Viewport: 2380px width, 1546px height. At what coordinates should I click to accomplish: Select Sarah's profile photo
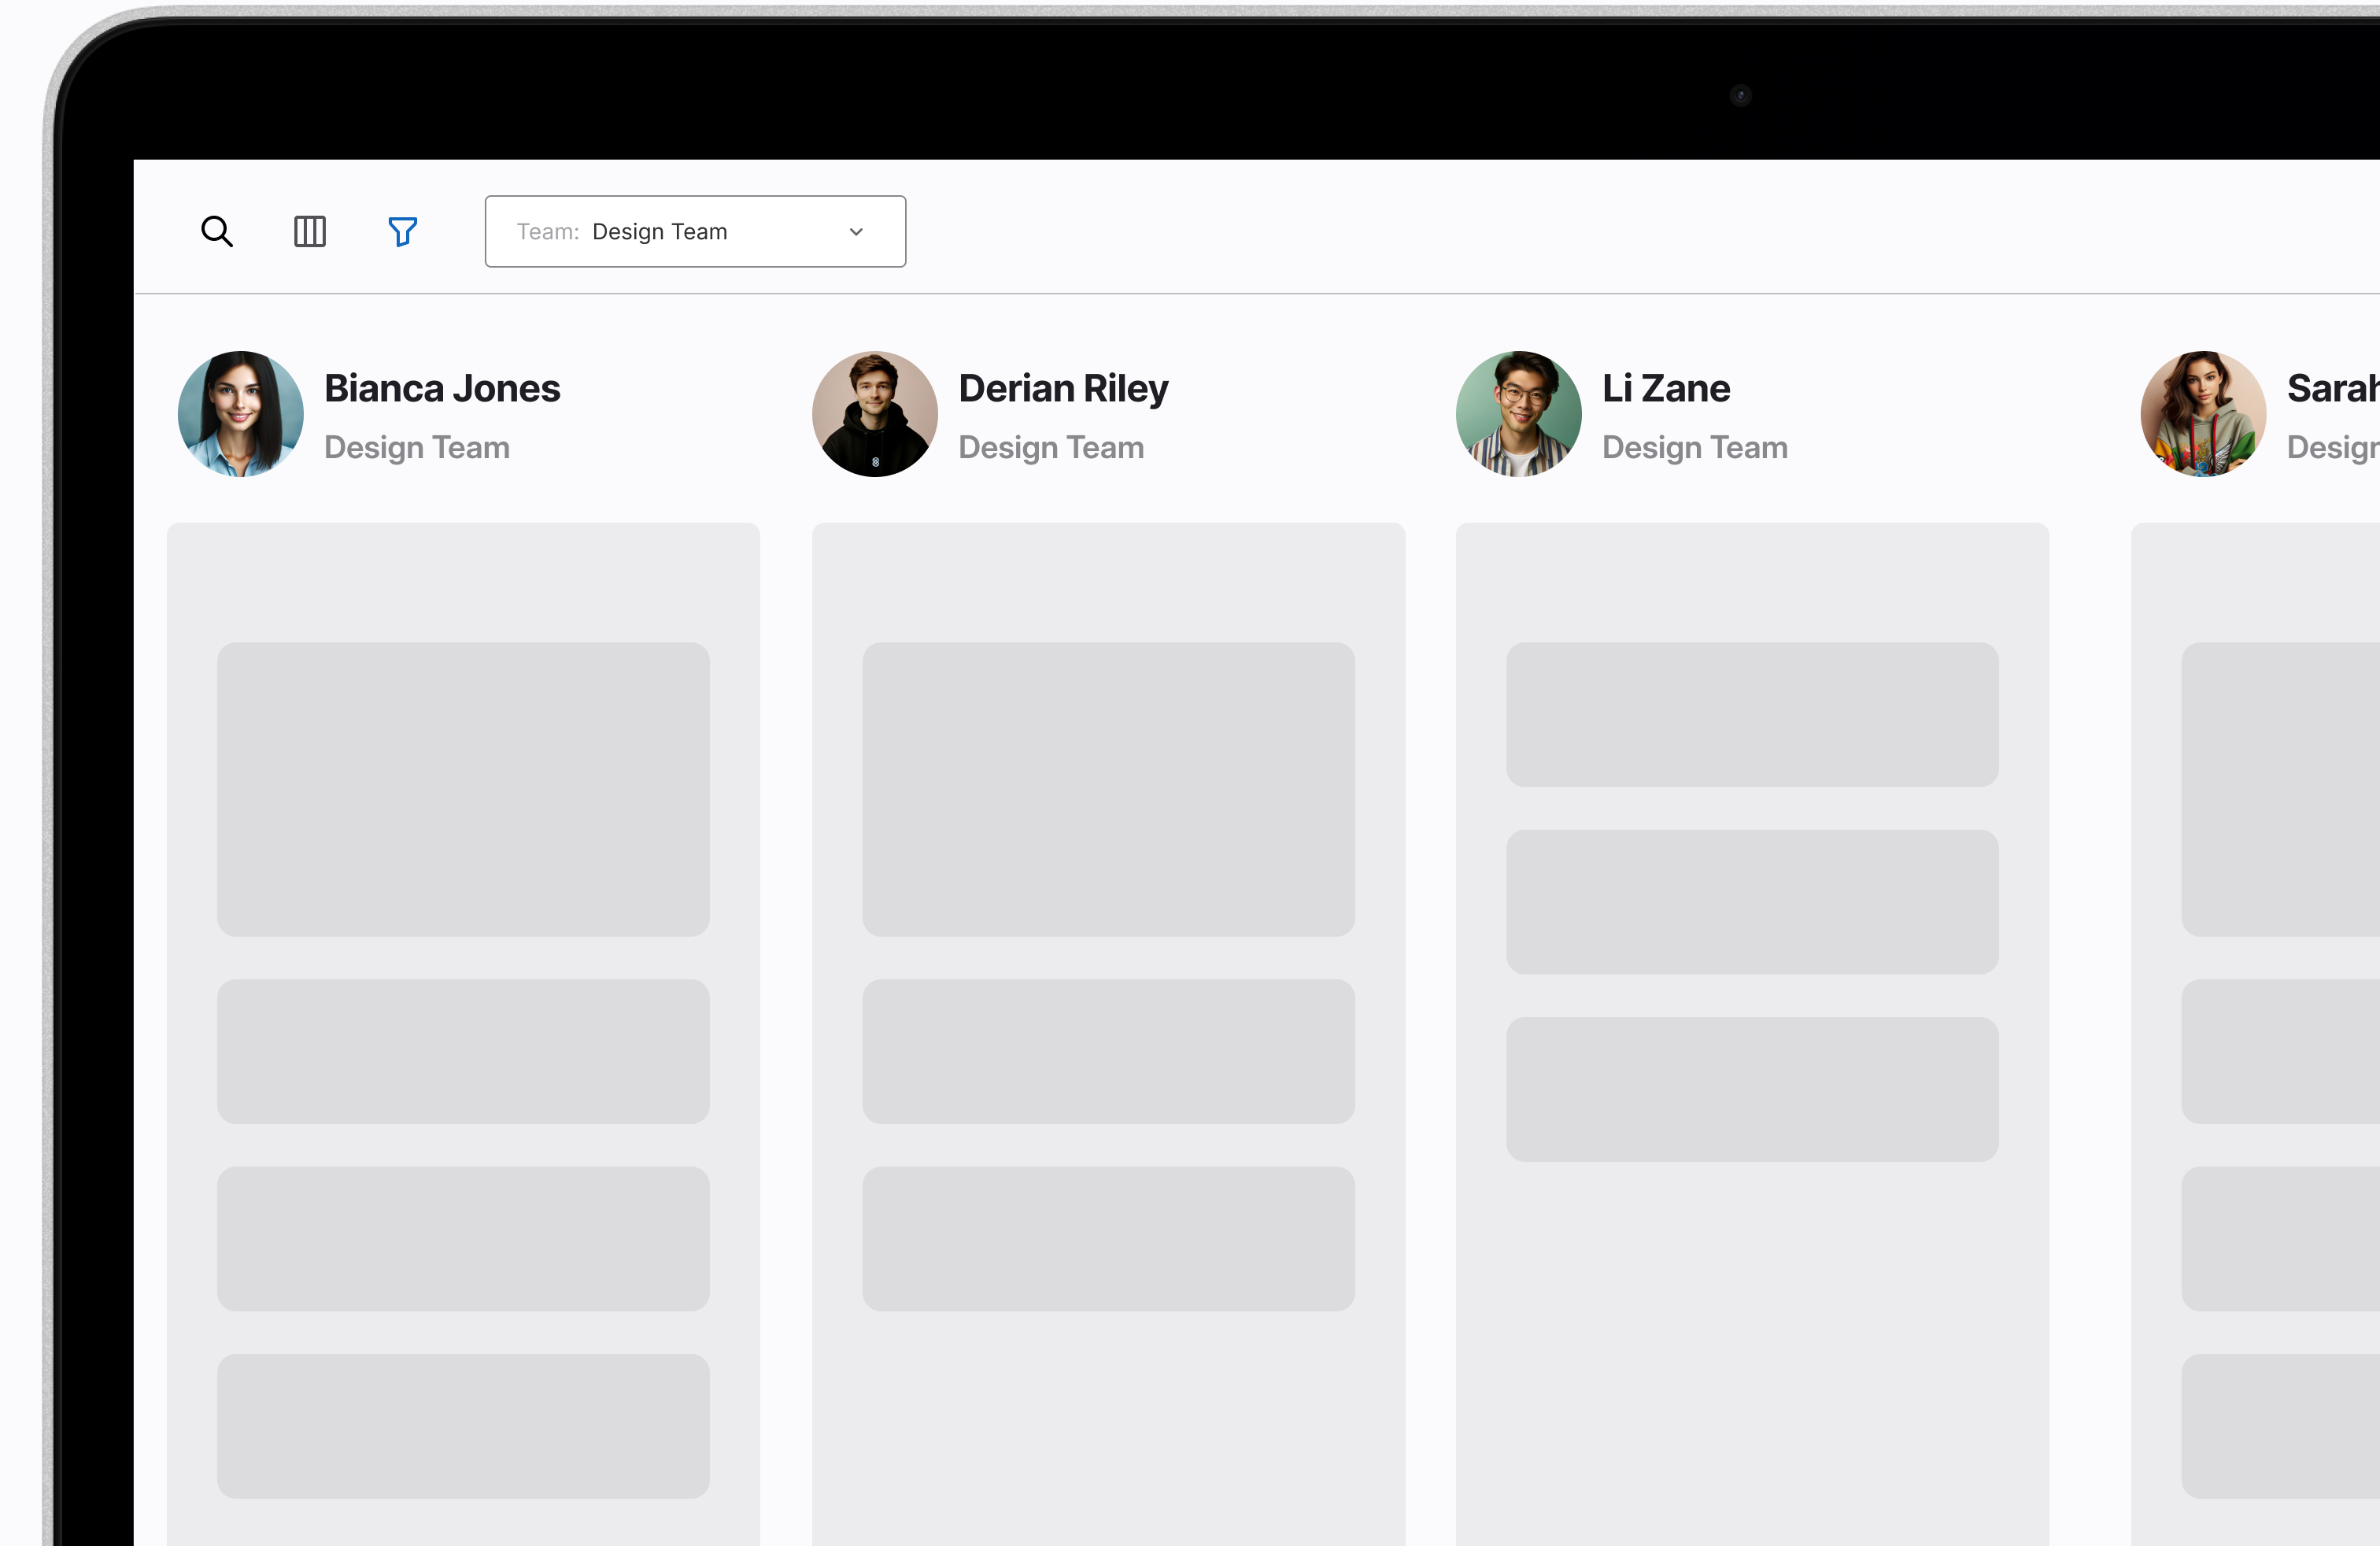pos(2204,414)
